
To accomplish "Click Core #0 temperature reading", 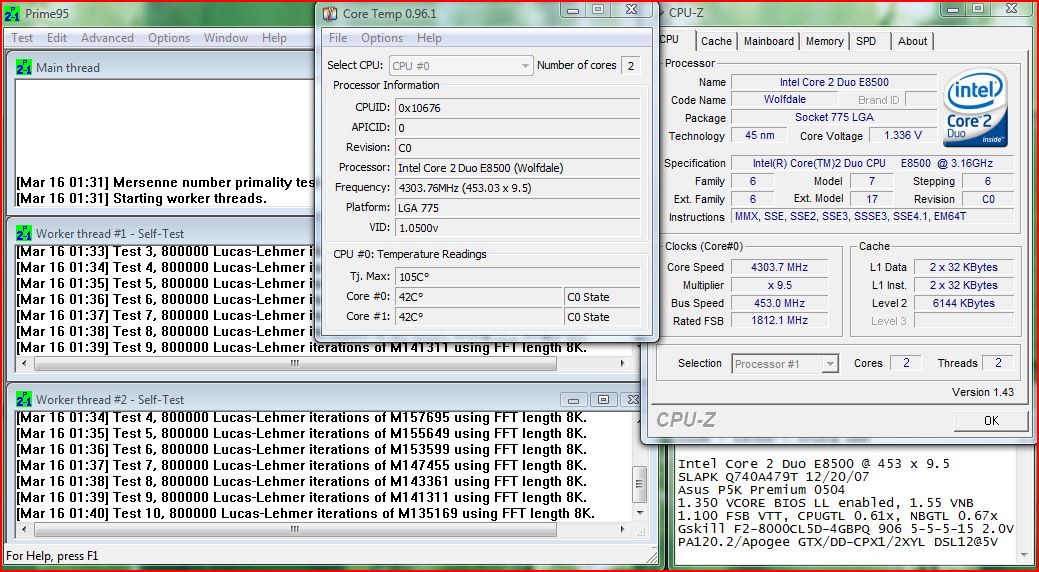I will pos(478,297).
